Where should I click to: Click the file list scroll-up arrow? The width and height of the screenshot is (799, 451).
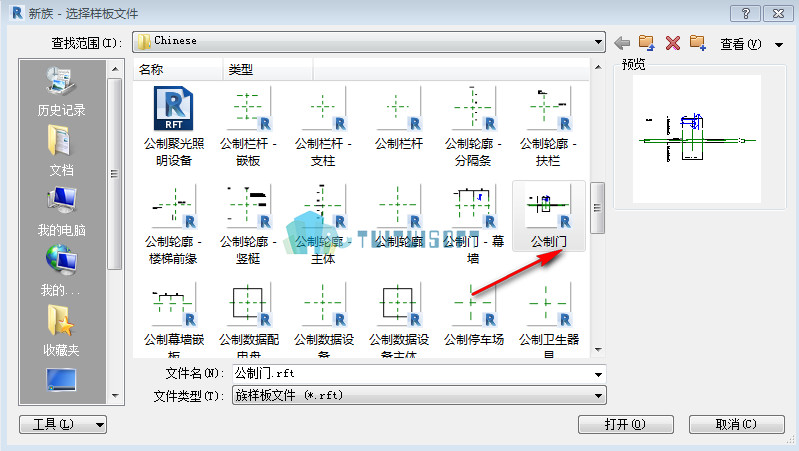[x=598, y=67]
